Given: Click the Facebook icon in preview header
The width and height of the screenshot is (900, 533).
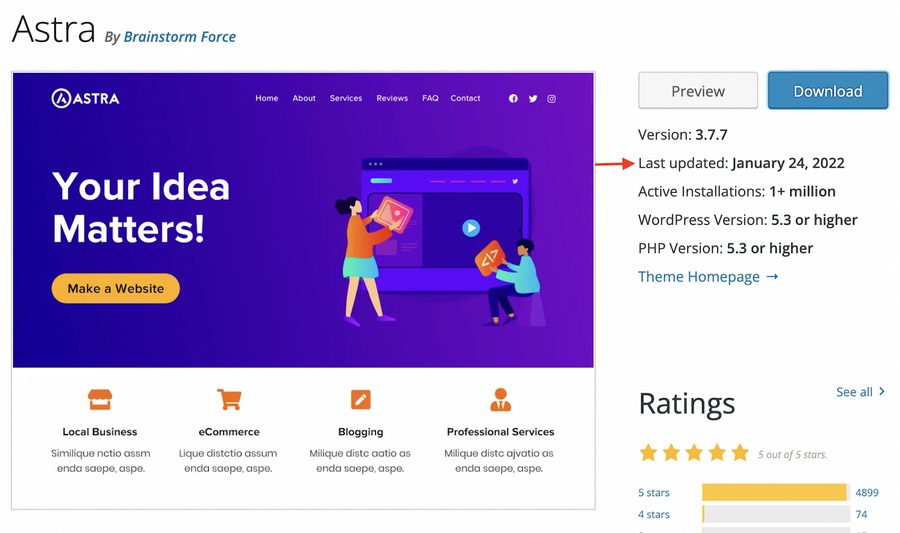Looking at the screenshot, I should [x=513, y=99].
